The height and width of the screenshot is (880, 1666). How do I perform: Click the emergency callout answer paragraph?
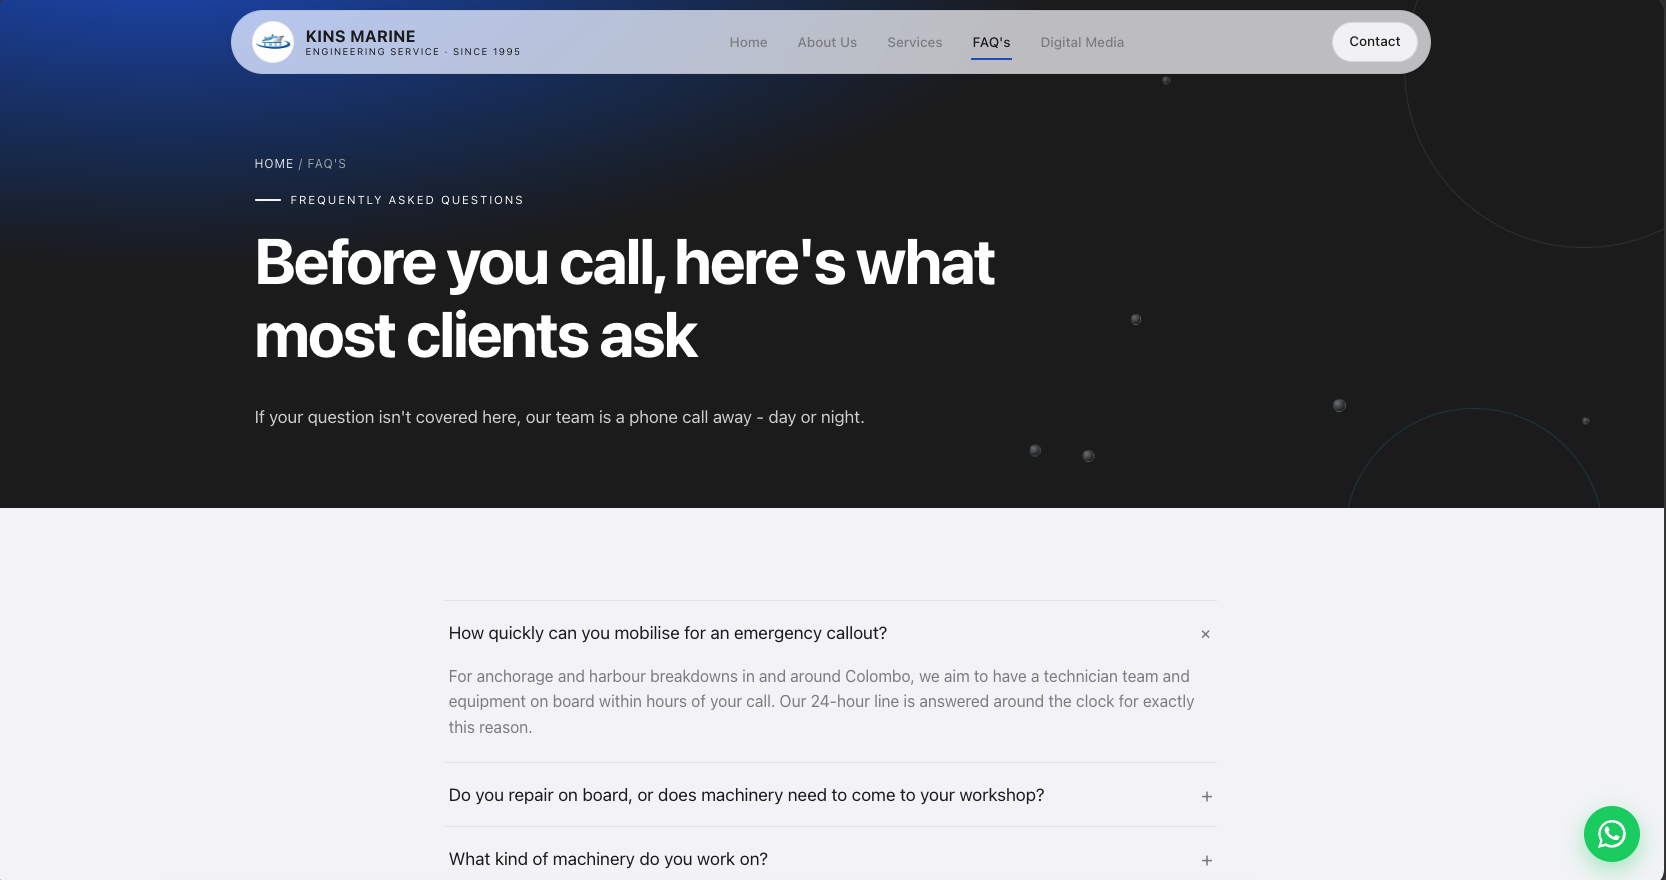[821, 702]
